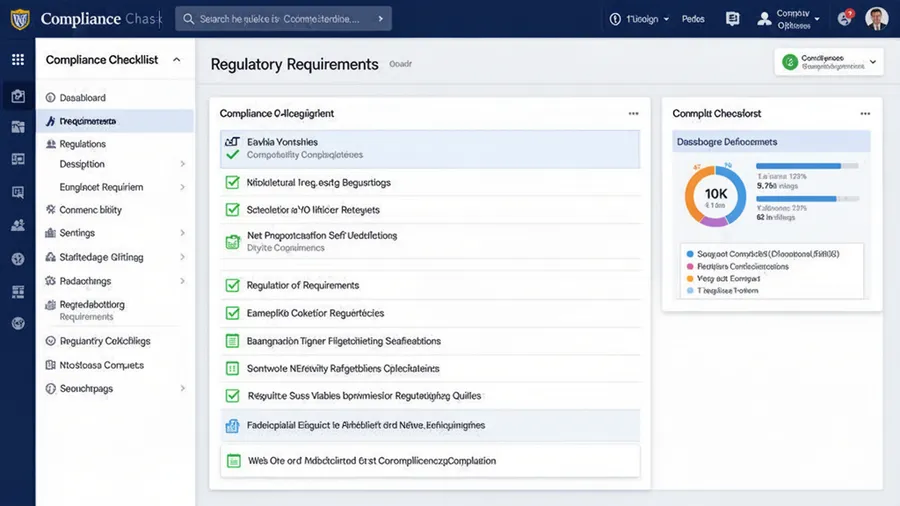This screenshot has width=900, height=506.
Task: Click light blue legend dot for Tineglisae
Action: (x=690, y=290)
